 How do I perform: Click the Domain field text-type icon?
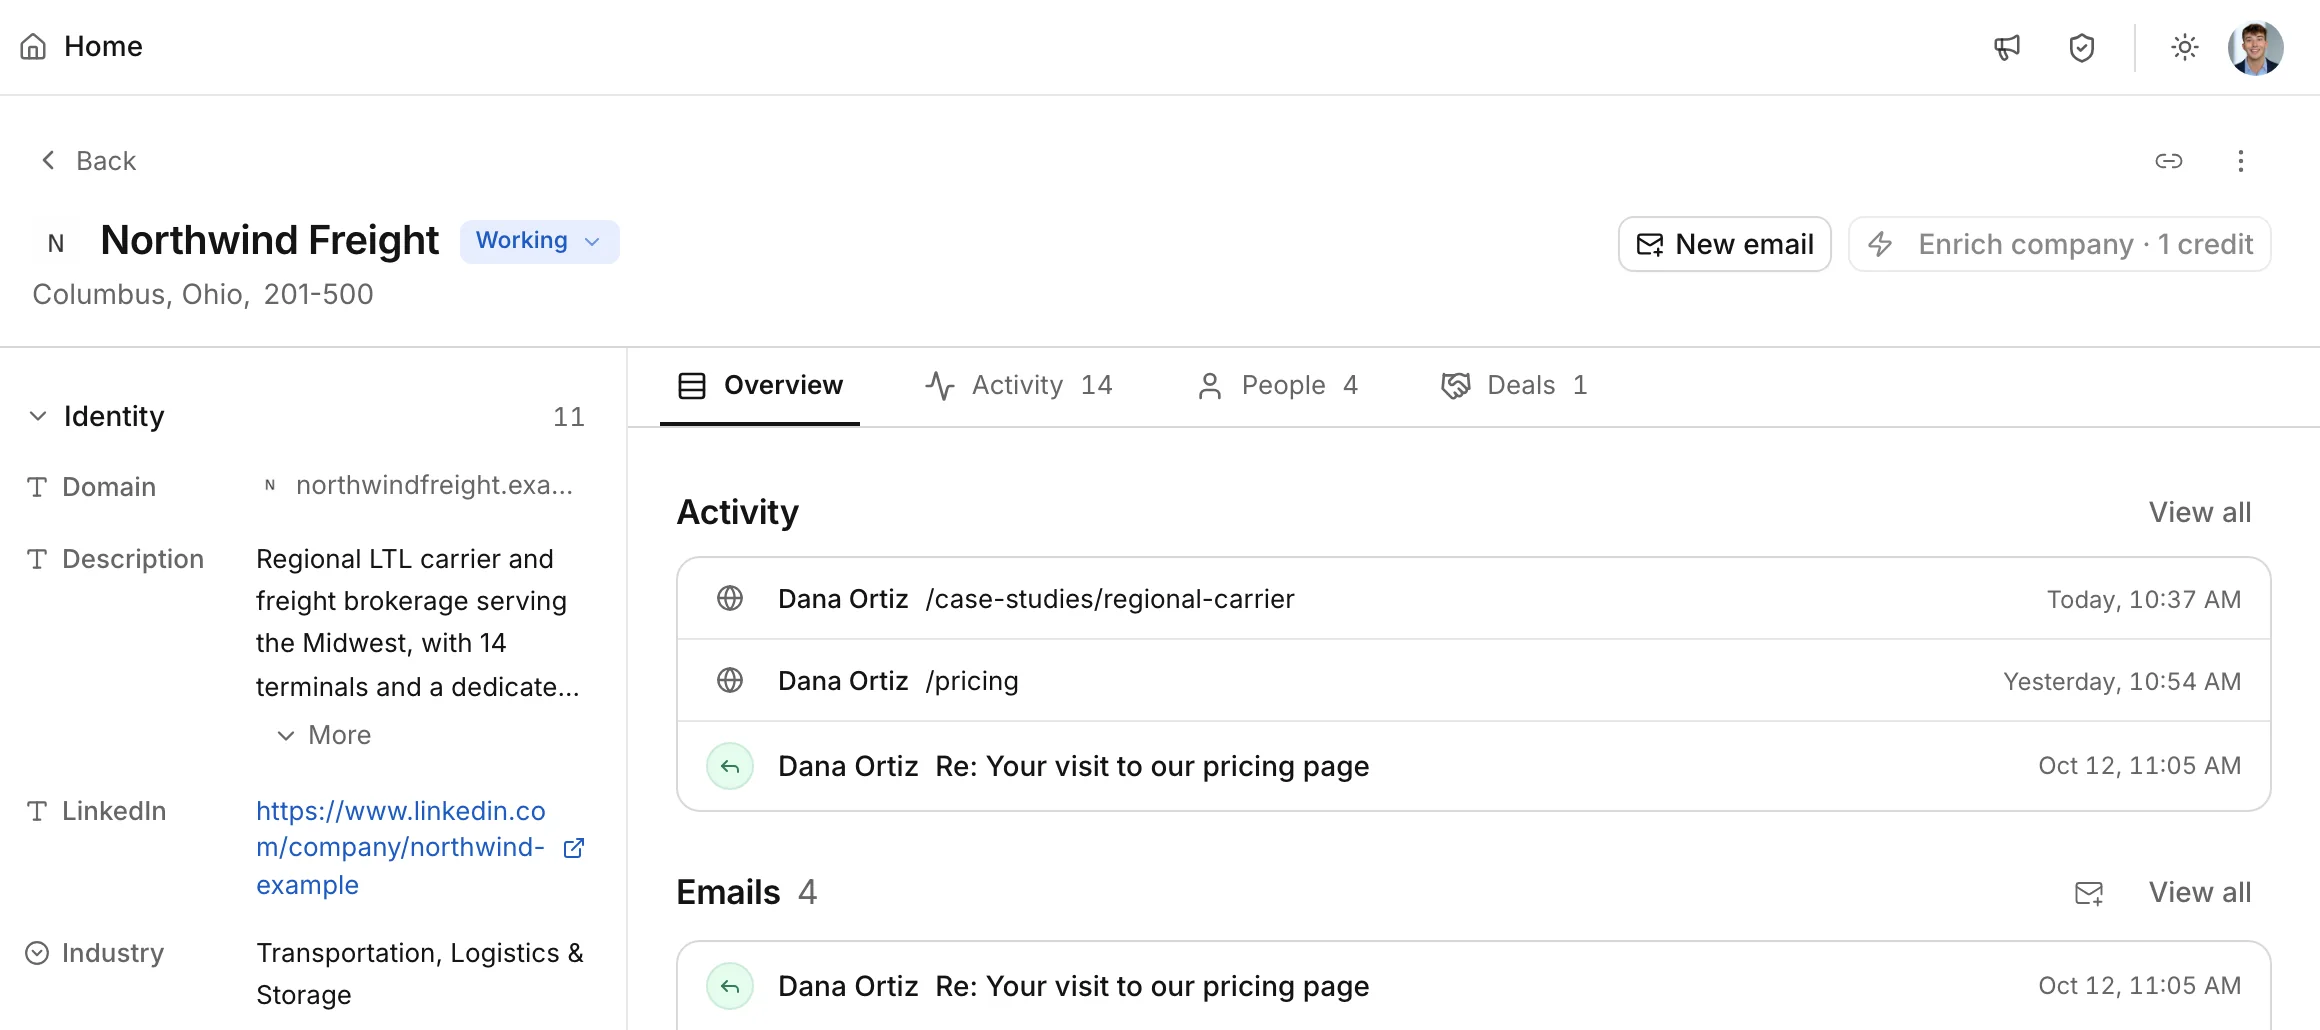(37, 487)
